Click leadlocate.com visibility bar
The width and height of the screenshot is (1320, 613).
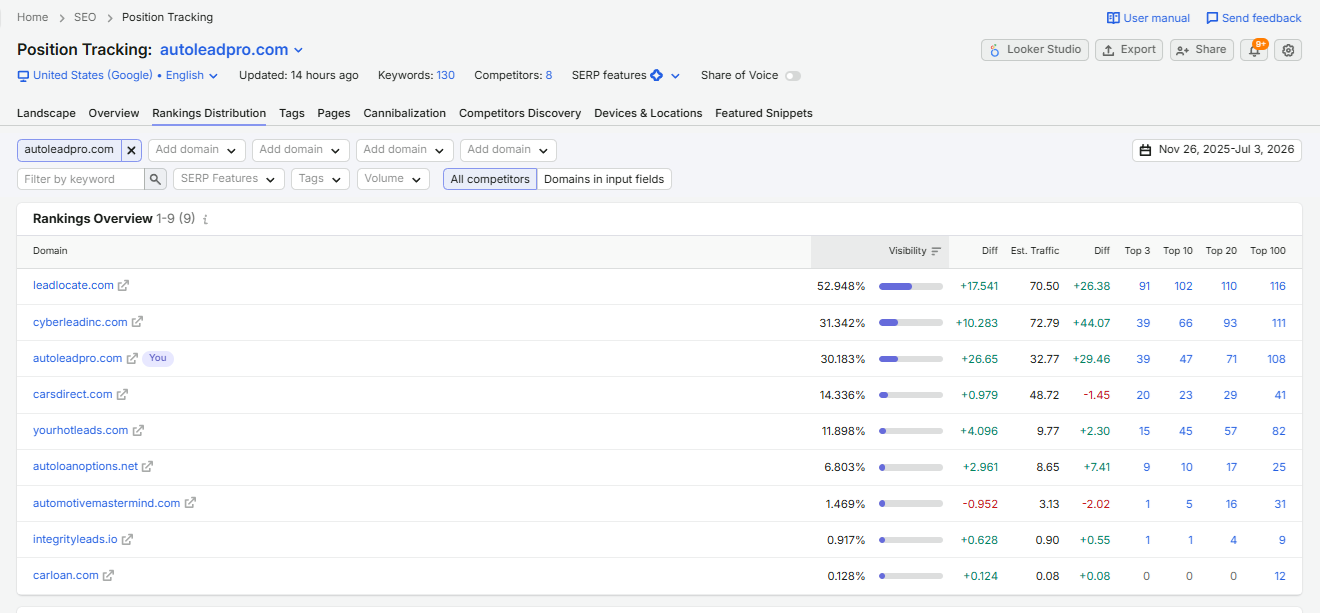tap(910, 286)
